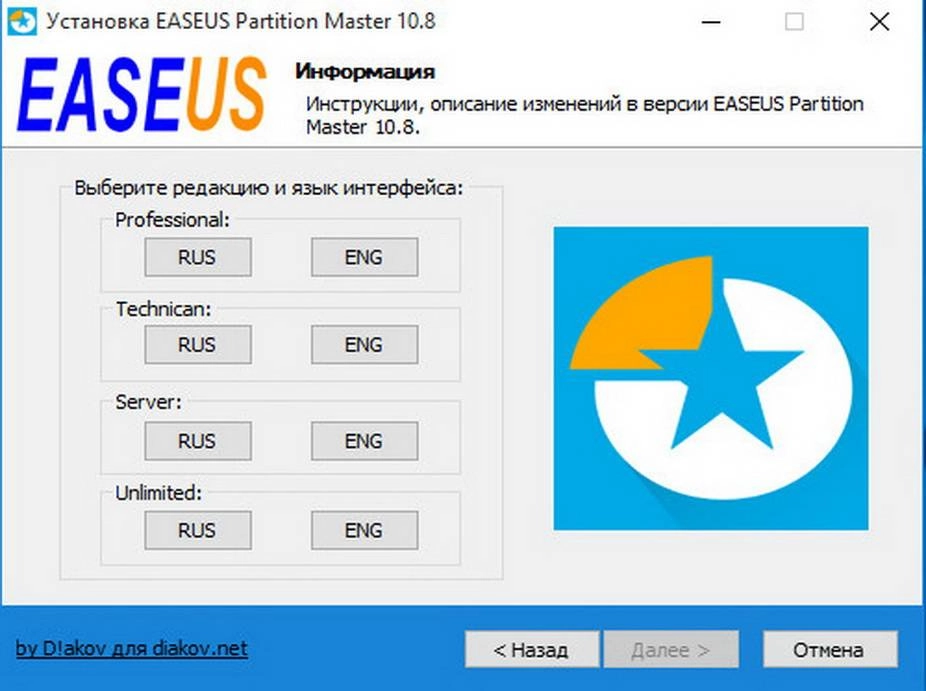
Task: Click the Technican: group label
Action: [x=164, y=308]
